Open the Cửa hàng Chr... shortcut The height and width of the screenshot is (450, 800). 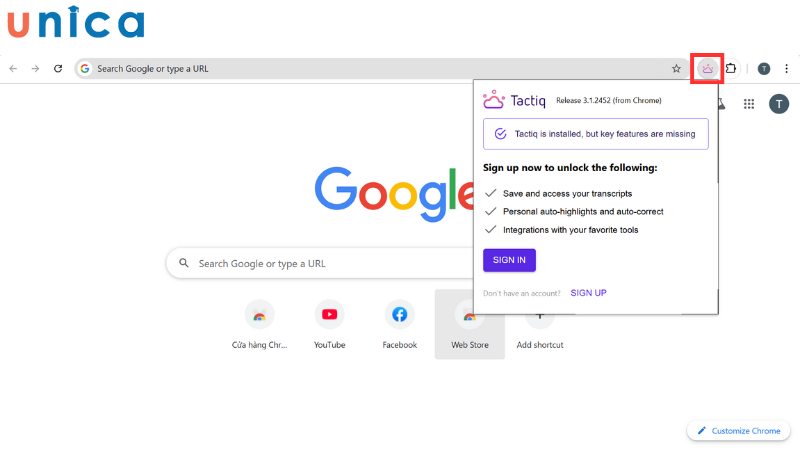coord(259,324)
